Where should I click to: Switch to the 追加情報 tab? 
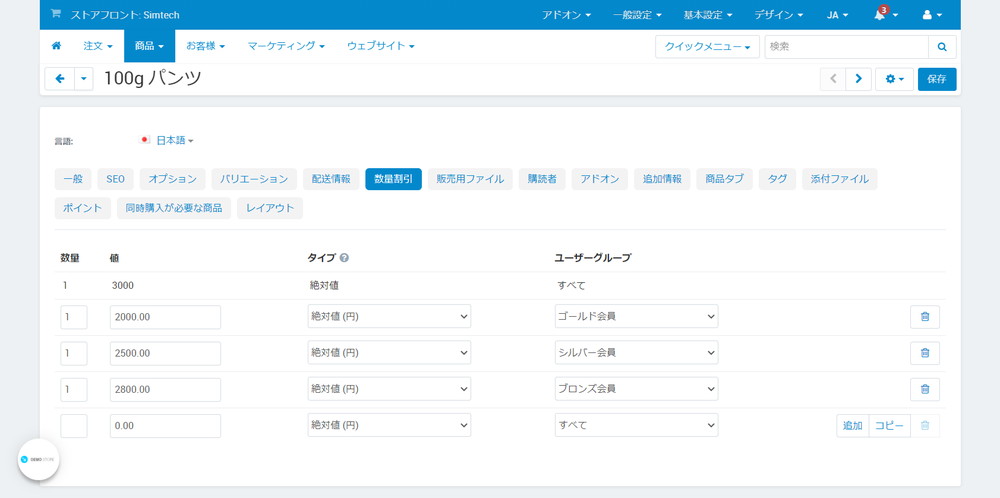(x=662, y=179)
